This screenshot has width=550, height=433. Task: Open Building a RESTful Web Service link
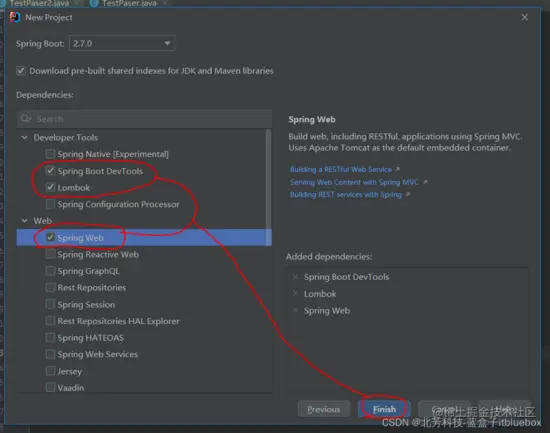[341, 169]
